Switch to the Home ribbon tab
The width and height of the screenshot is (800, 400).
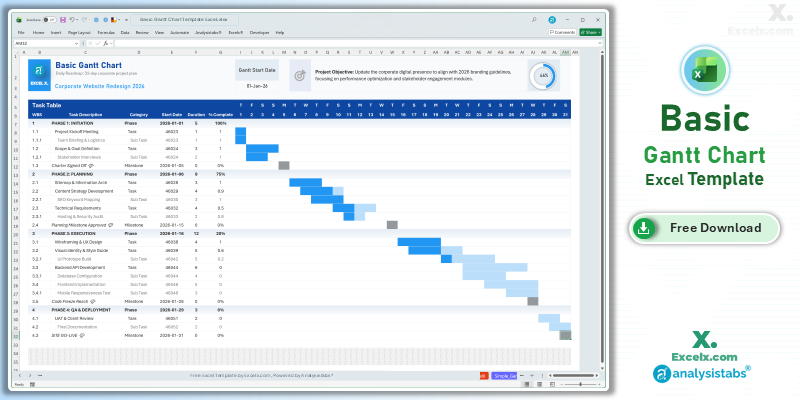[x=38, y=32]
